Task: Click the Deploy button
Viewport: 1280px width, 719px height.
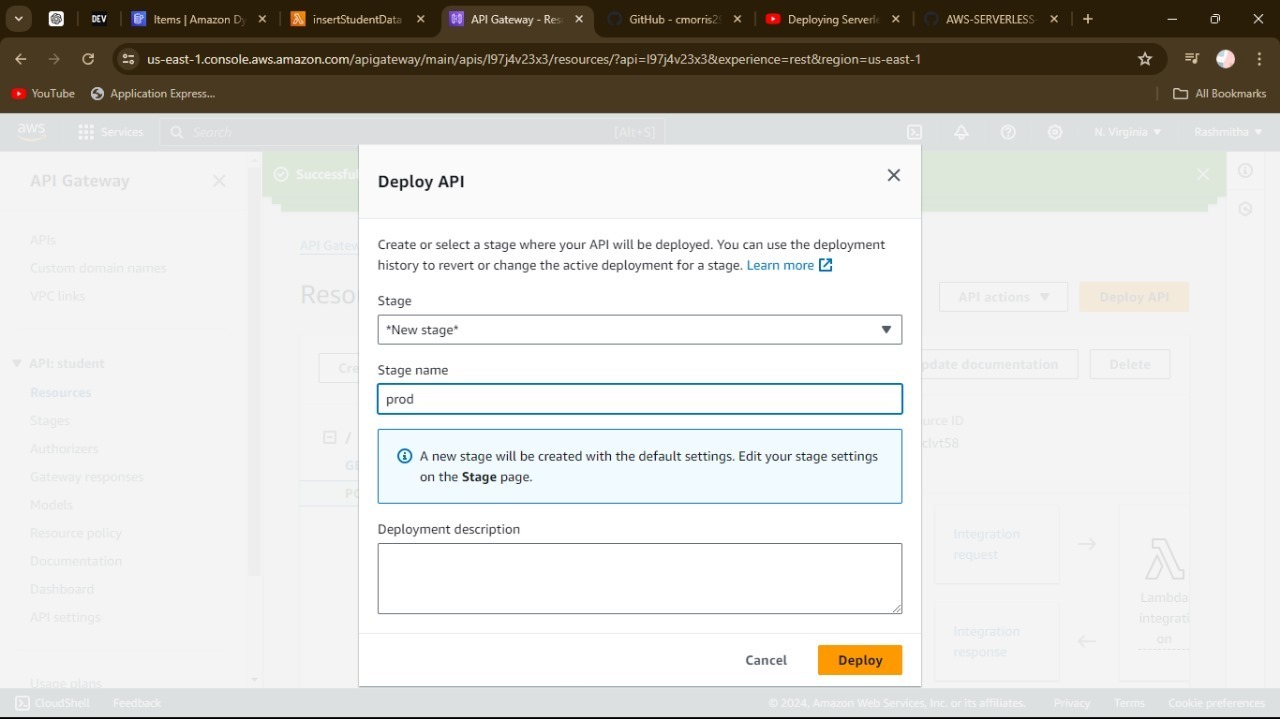Action: tap(860, 660)
